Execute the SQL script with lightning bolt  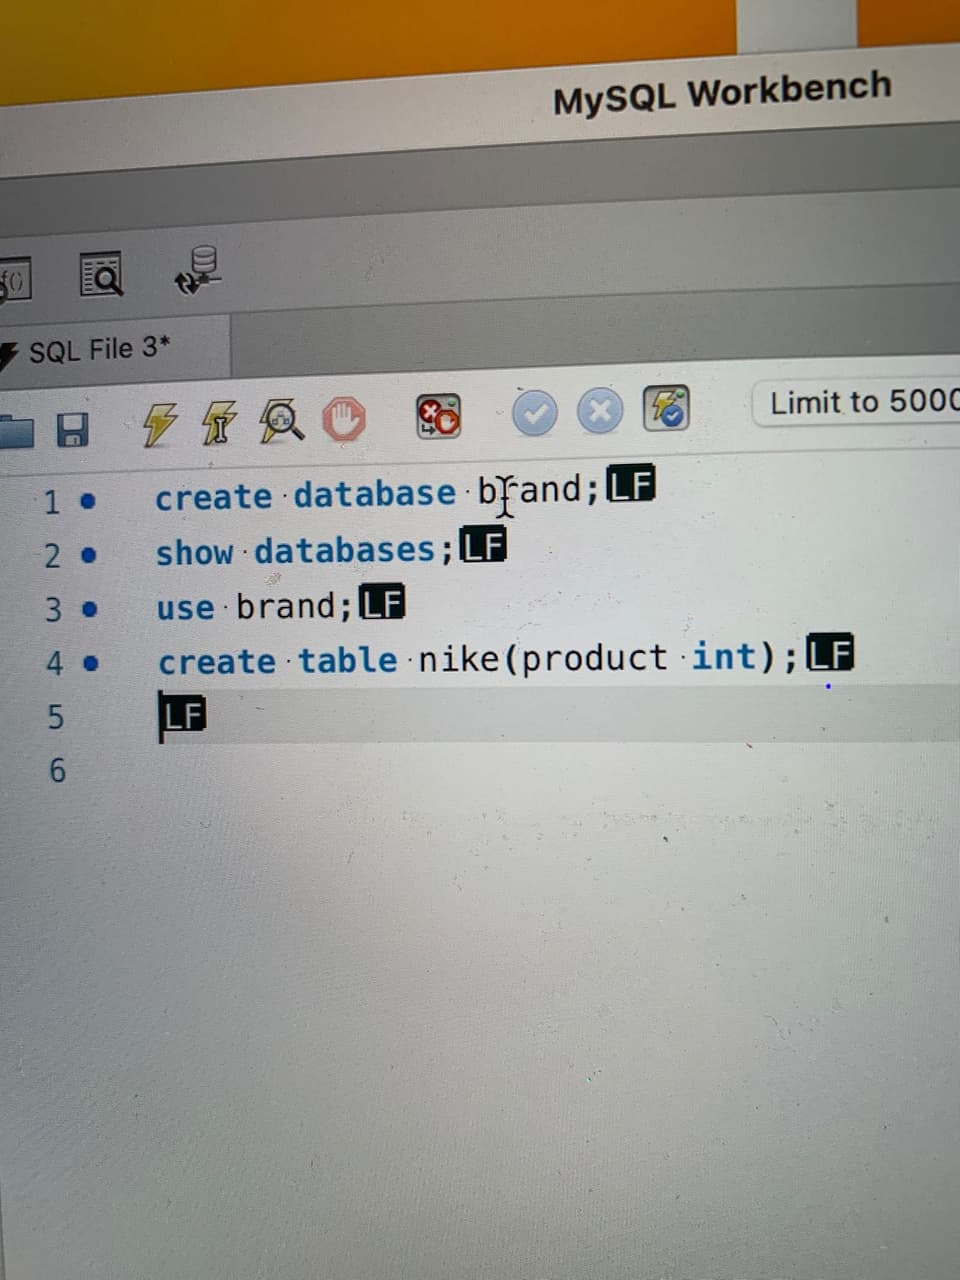click(x=159, y=424)
